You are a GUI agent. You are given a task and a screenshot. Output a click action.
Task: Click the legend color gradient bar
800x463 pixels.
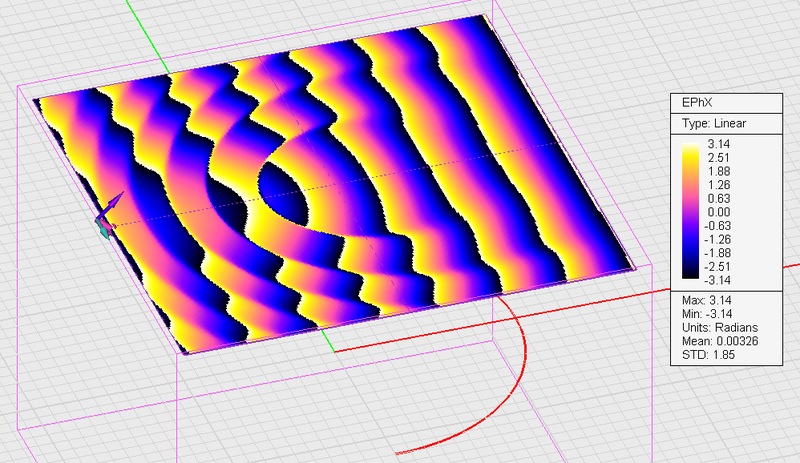[x=691, y=211]
